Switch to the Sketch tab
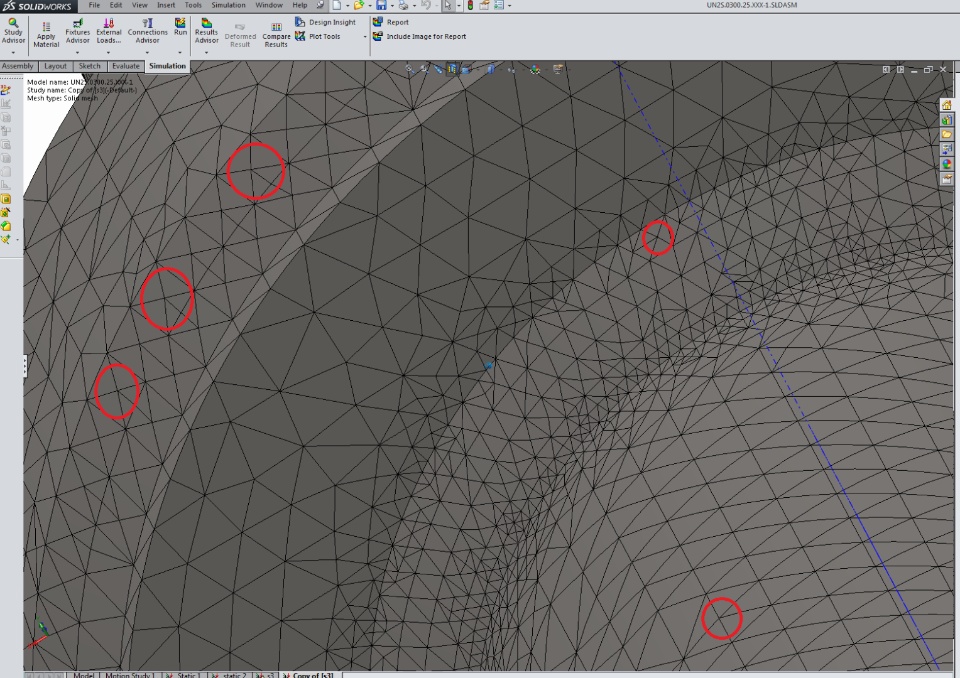This screenshot has height=678, width=960. [89, 66]
